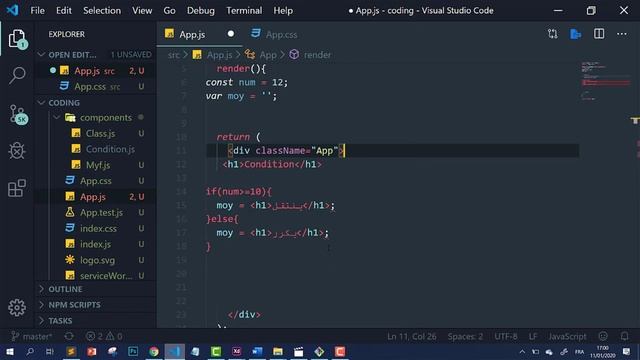Open the Help menu

pyautogui.click(x=283, y=11)
